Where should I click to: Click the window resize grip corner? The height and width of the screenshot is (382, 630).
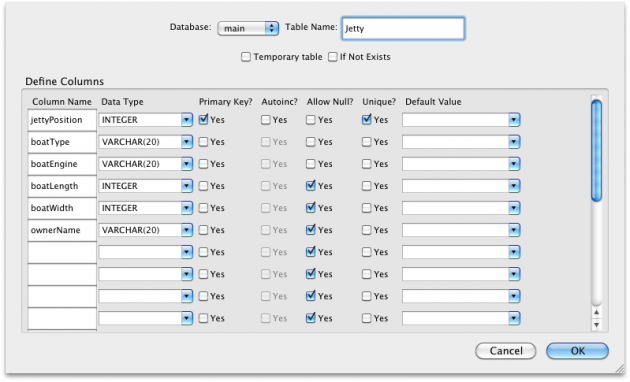(619, 369)
